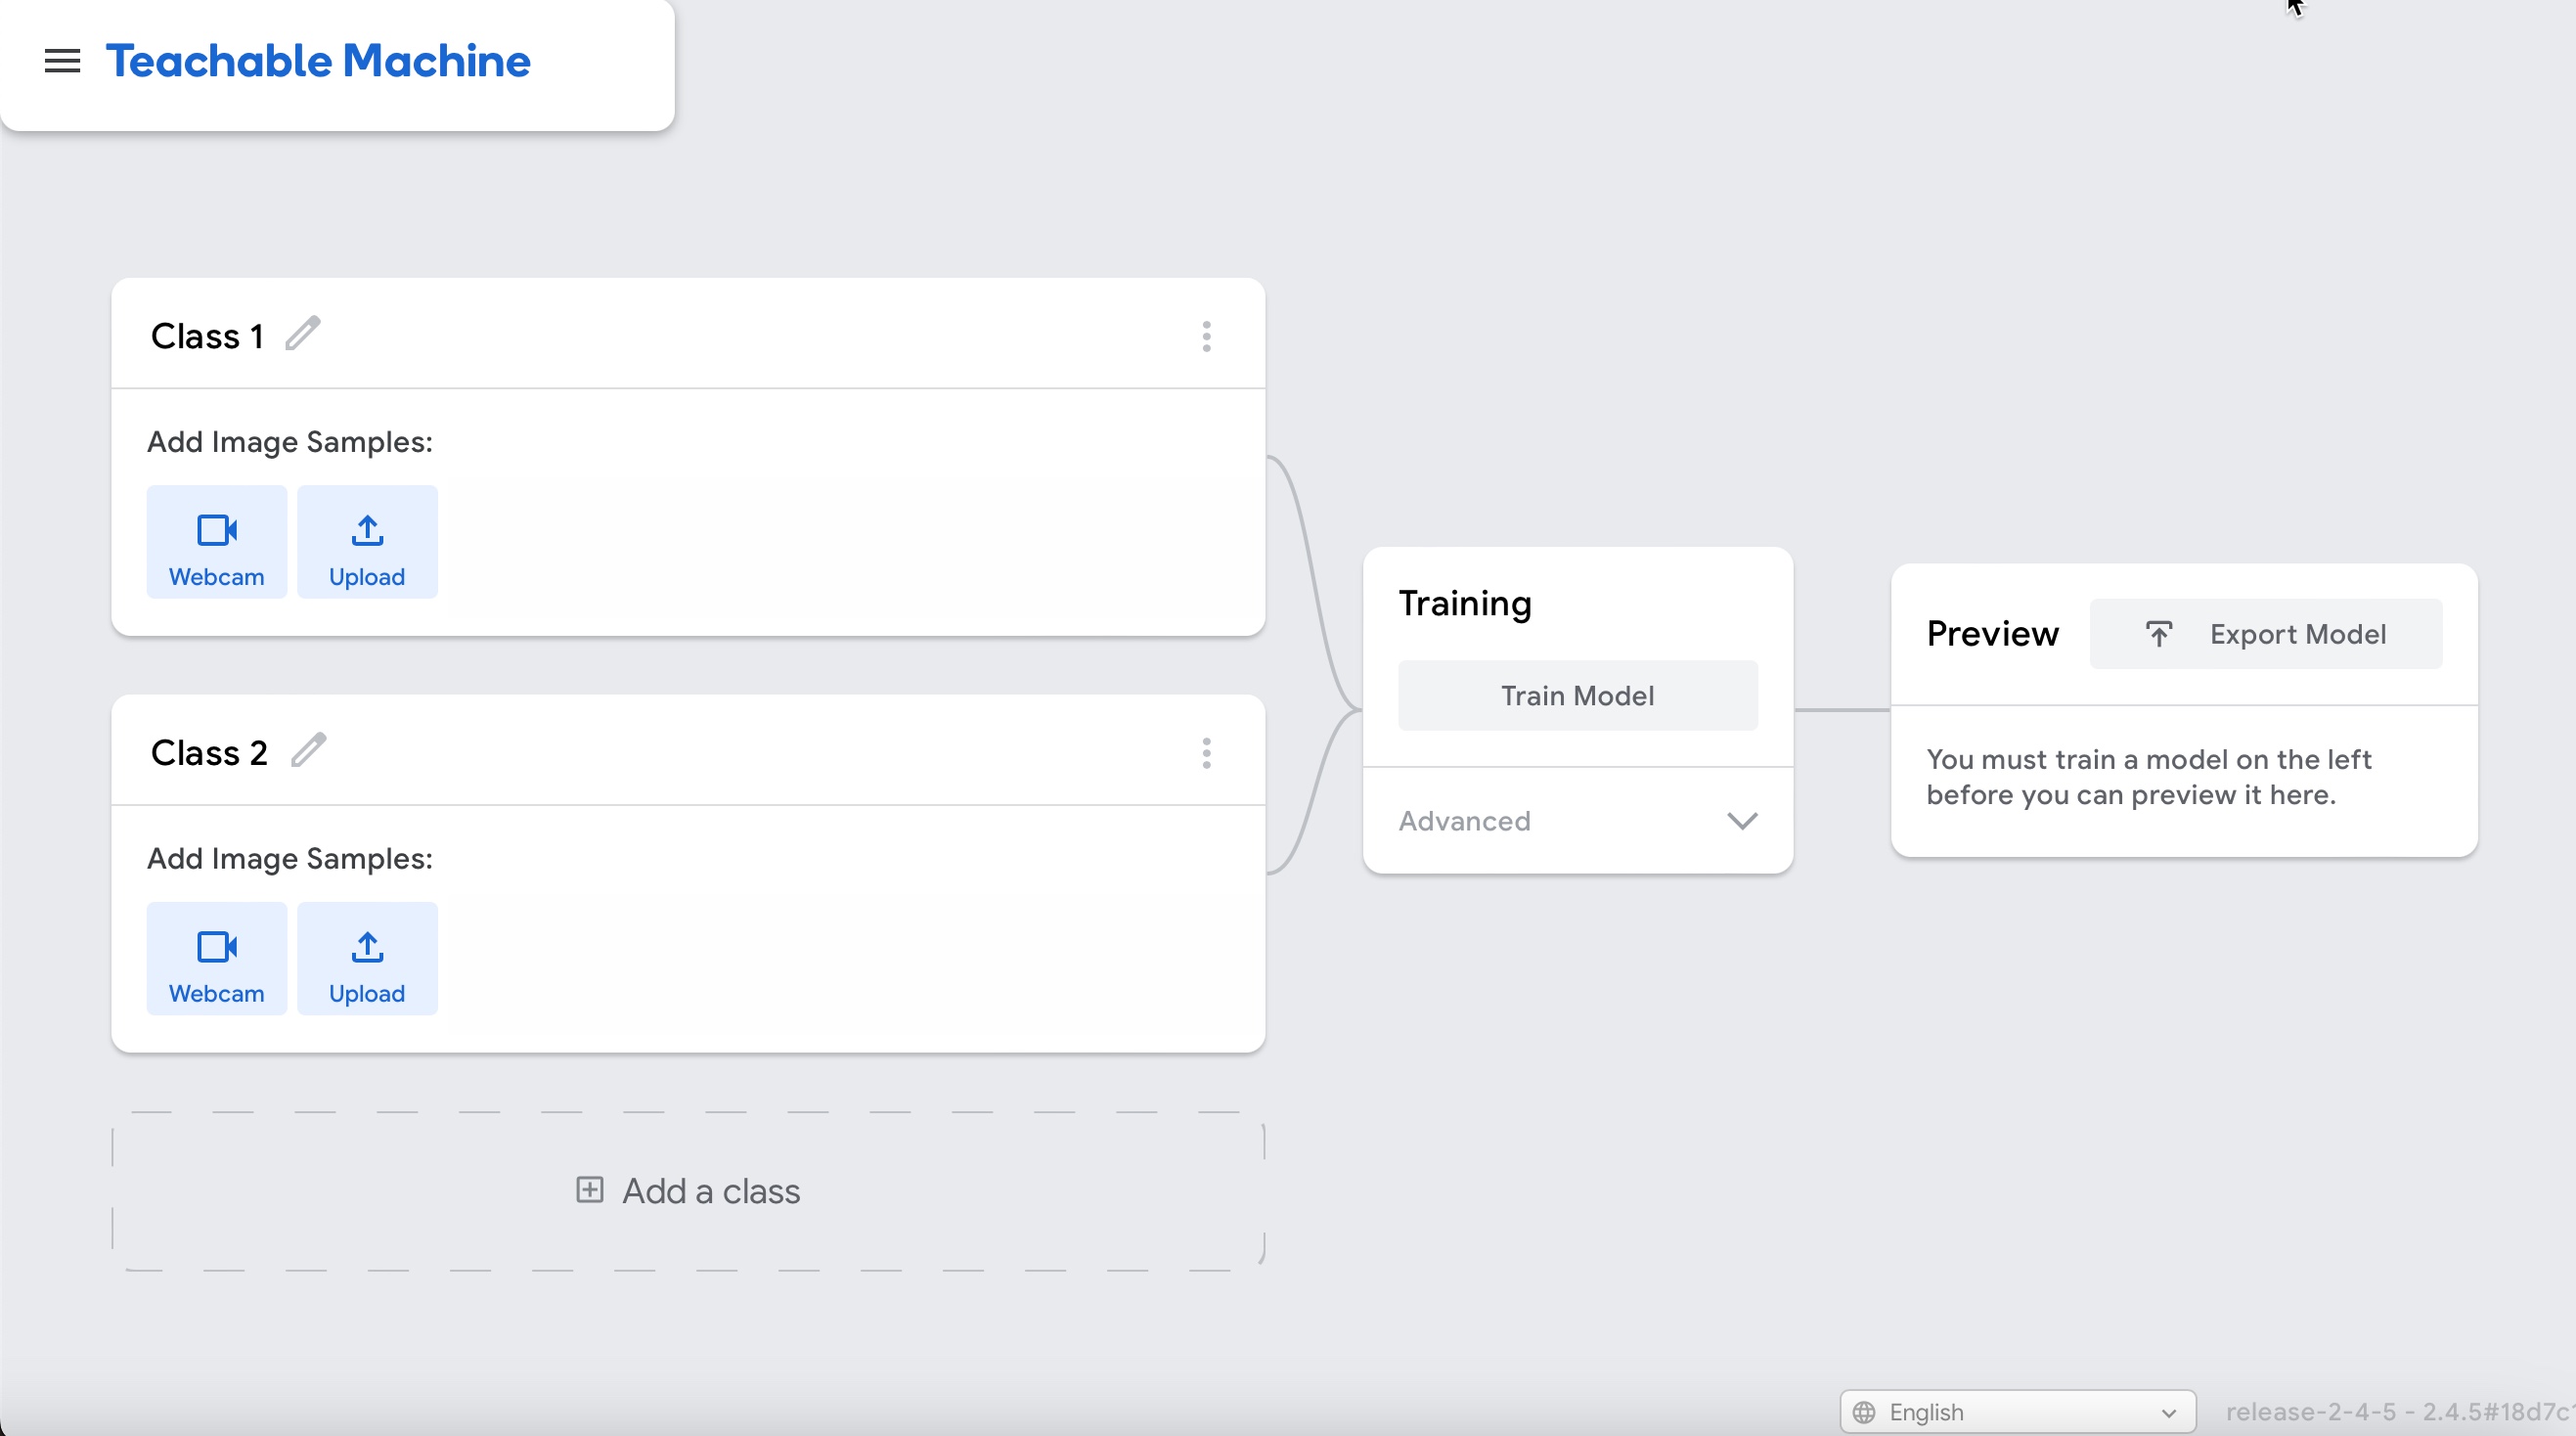
Task: Click the Export Model arrow icon
Action: point(2158,634)
